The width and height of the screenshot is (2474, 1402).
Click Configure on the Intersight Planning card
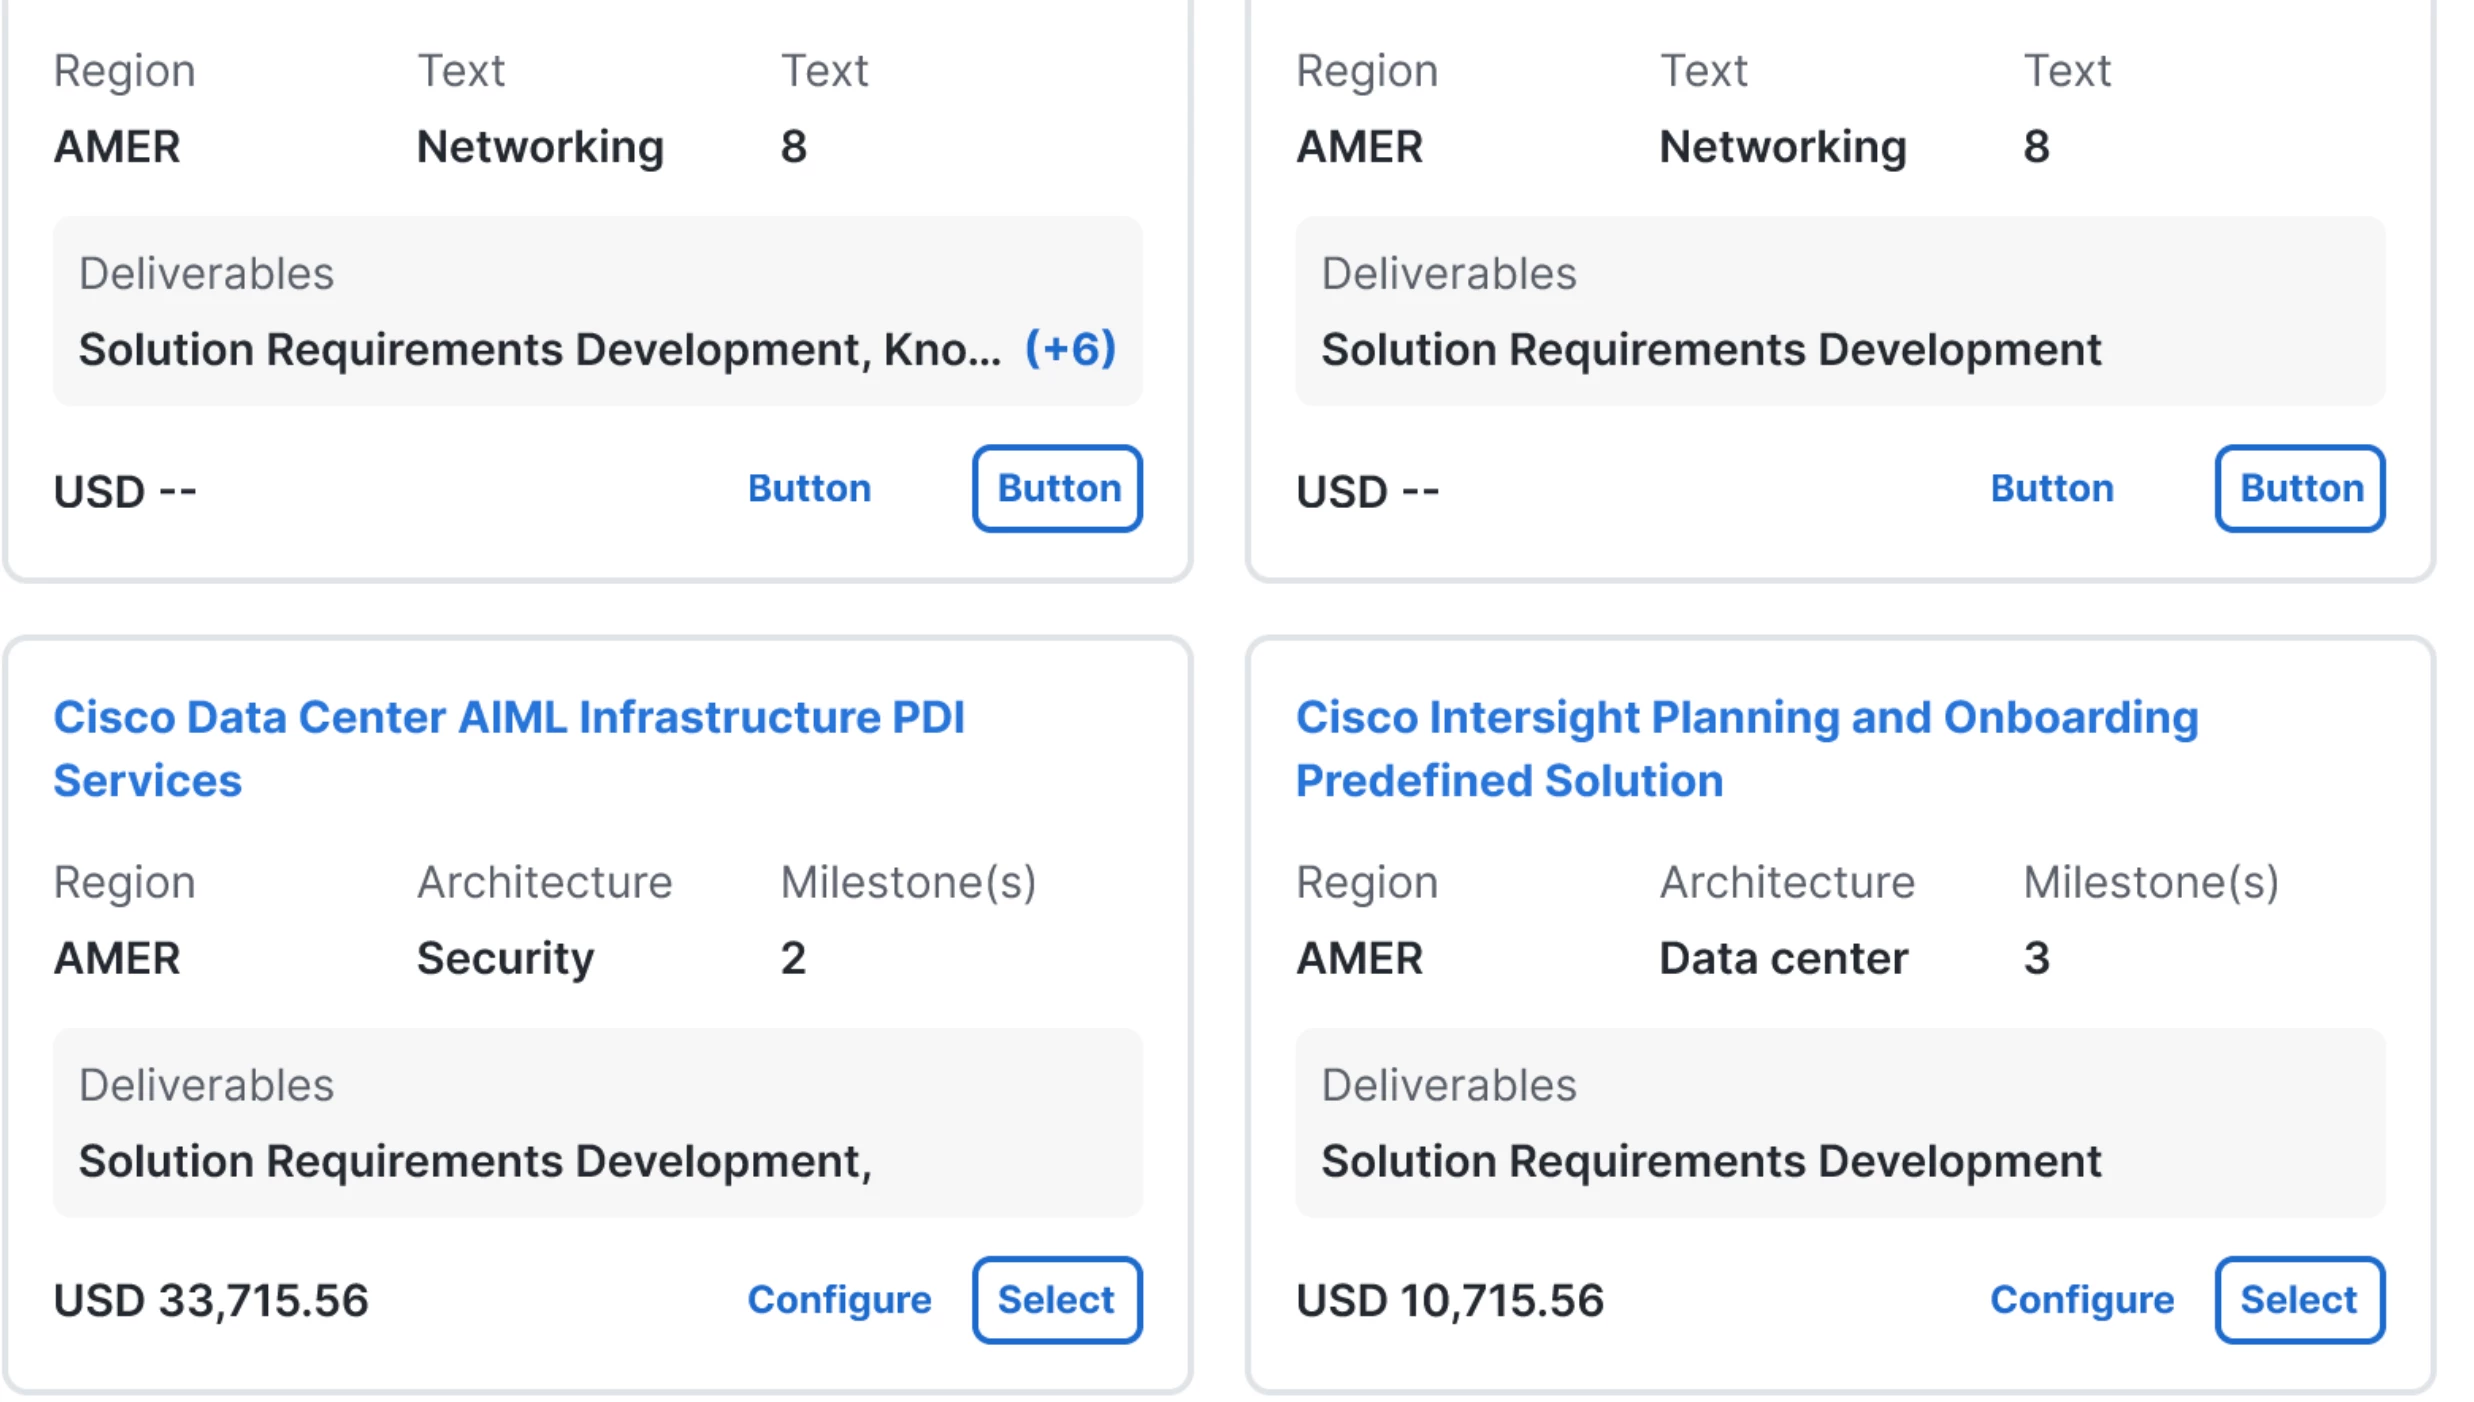[2083, 1299]
